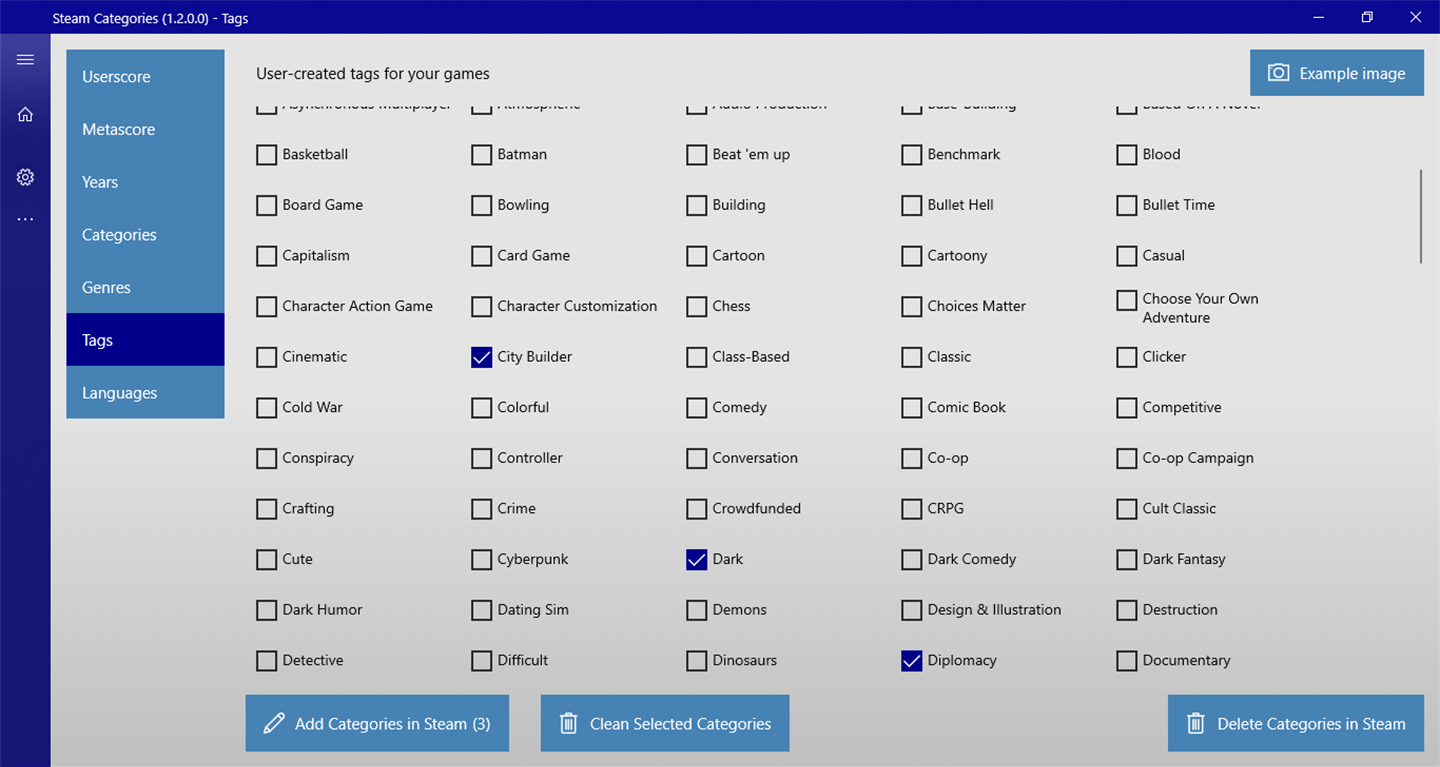Viewport: 1440px width, 767px height.
Task: Uncheck the Diplomacy tag checkbox
Action: [x=912, y=661]
